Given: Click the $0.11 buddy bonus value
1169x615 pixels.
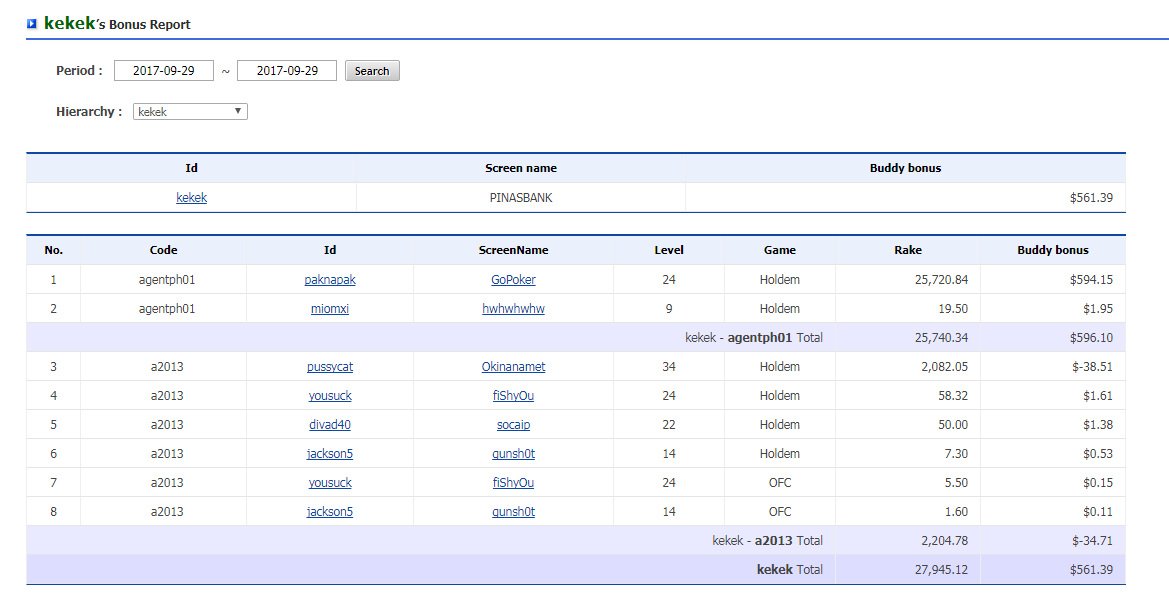Looking at the screenshot, I should (x=1098, y=512).
